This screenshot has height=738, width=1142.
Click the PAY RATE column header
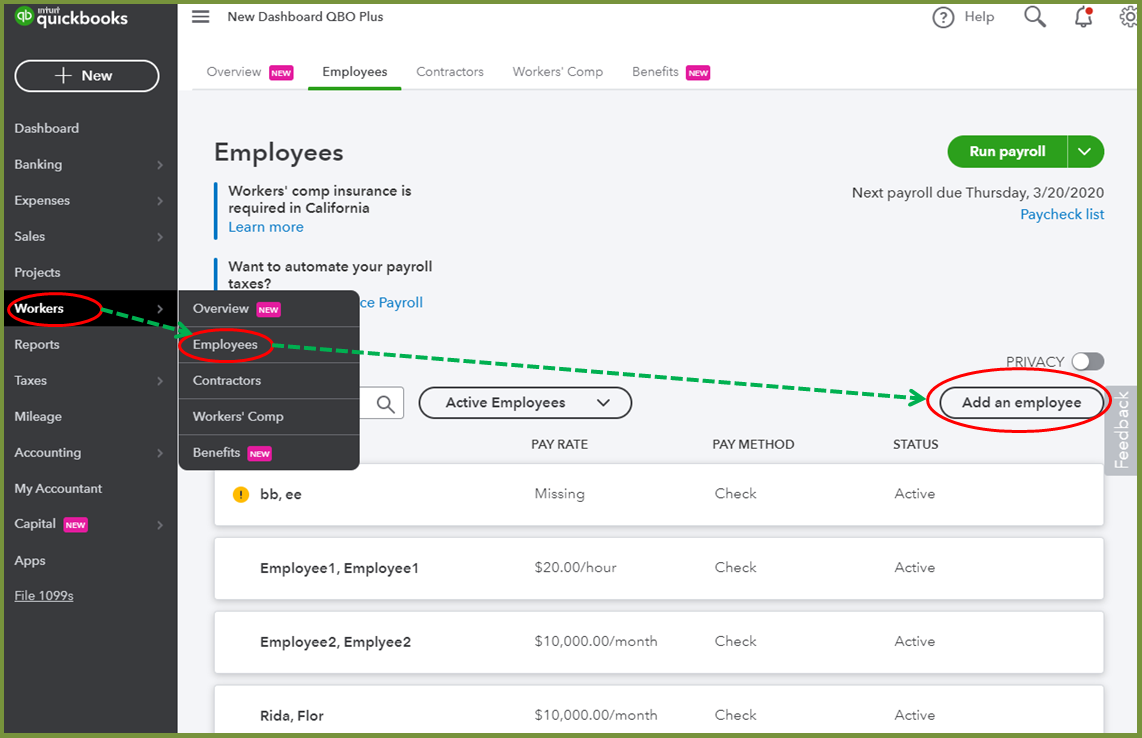tap(559, 444)
